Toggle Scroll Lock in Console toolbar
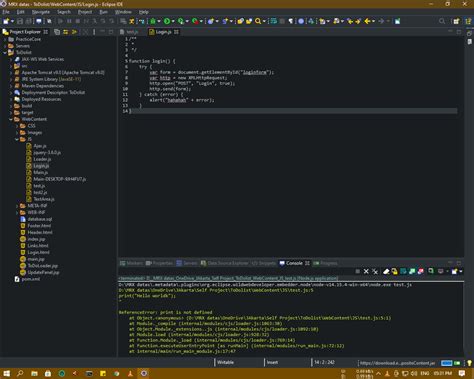Viewport: 474px width, 379px height. coord(395,272)
